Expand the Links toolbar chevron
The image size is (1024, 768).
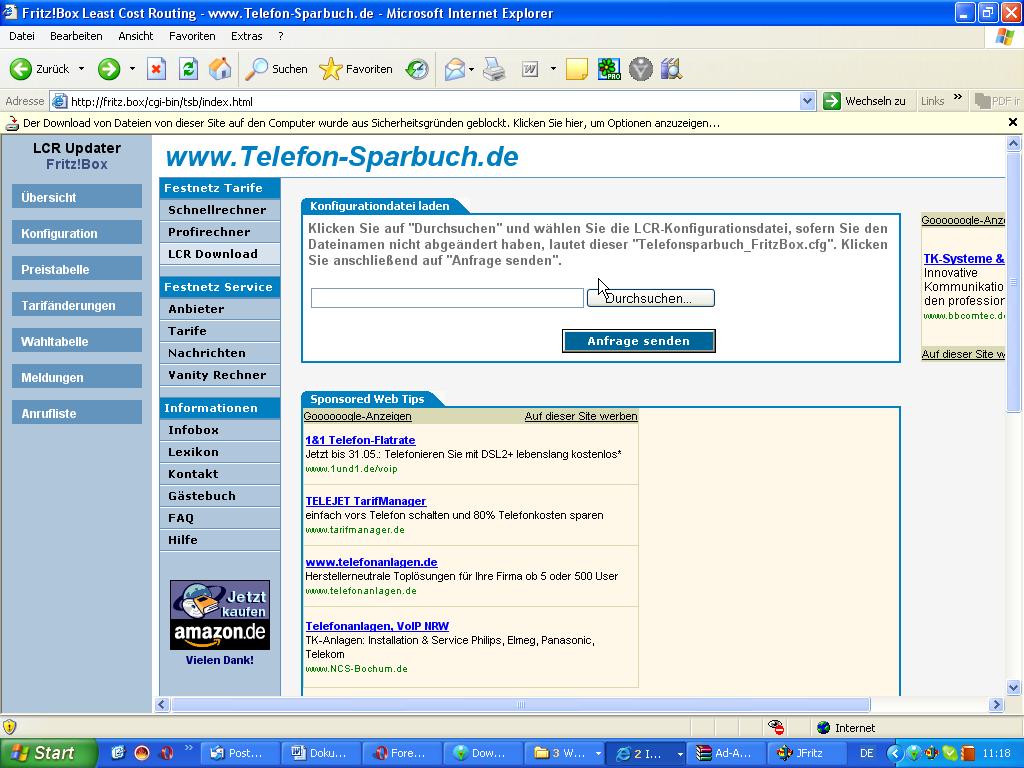[957, 98]
